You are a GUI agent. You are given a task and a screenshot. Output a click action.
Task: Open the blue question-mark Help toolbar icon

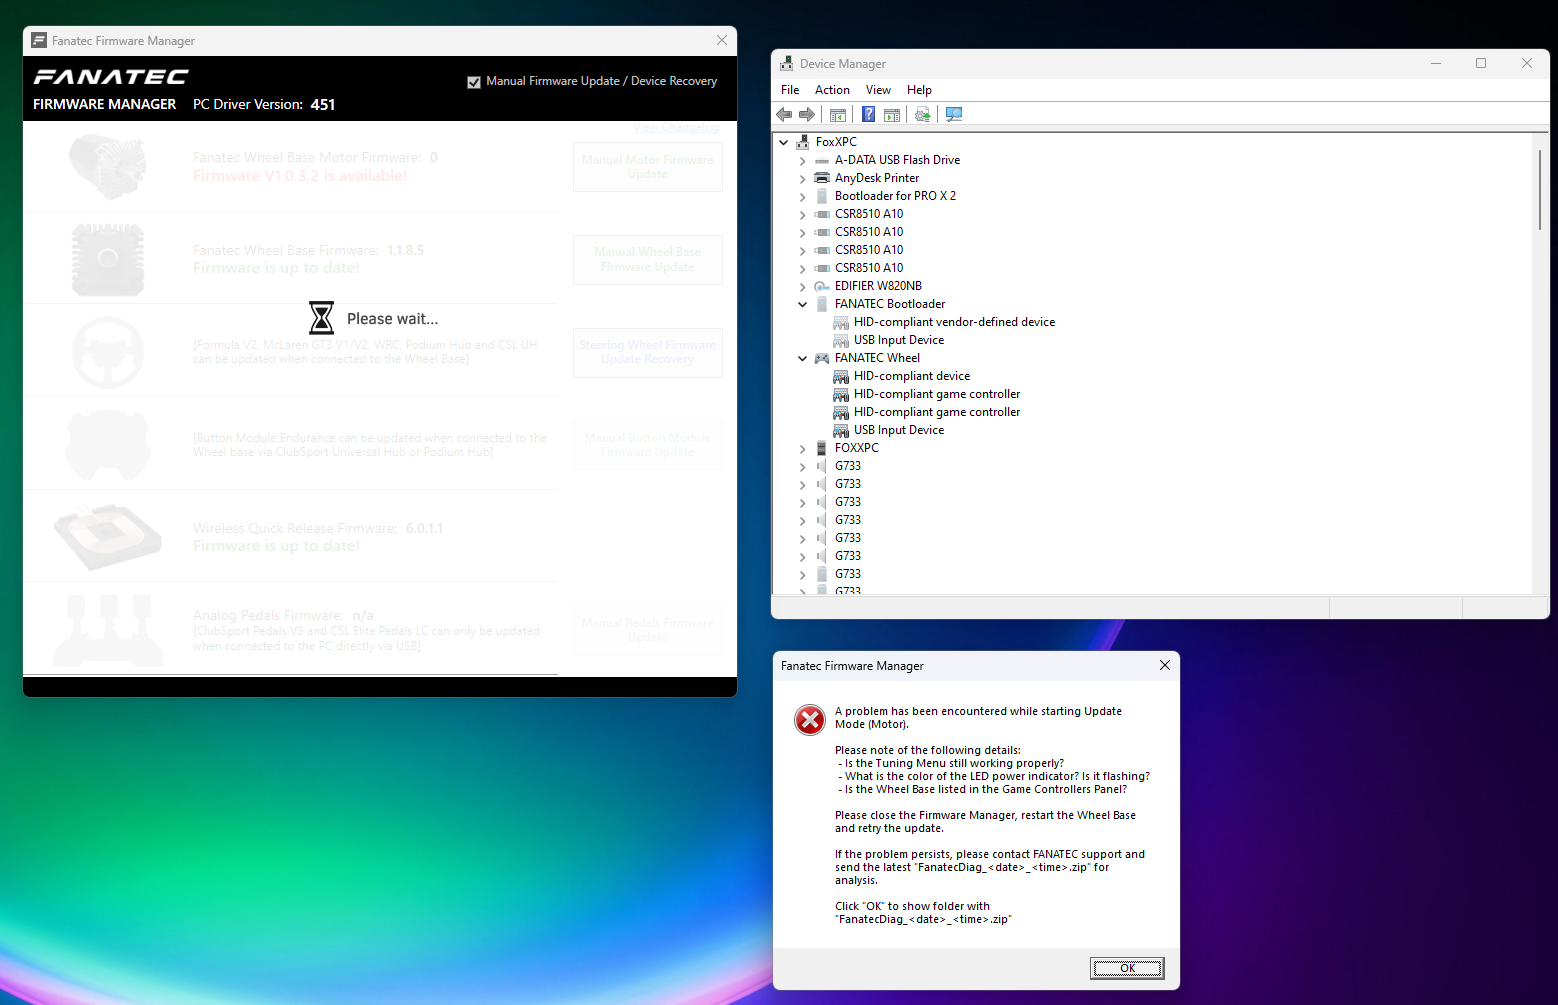(868, 115)
